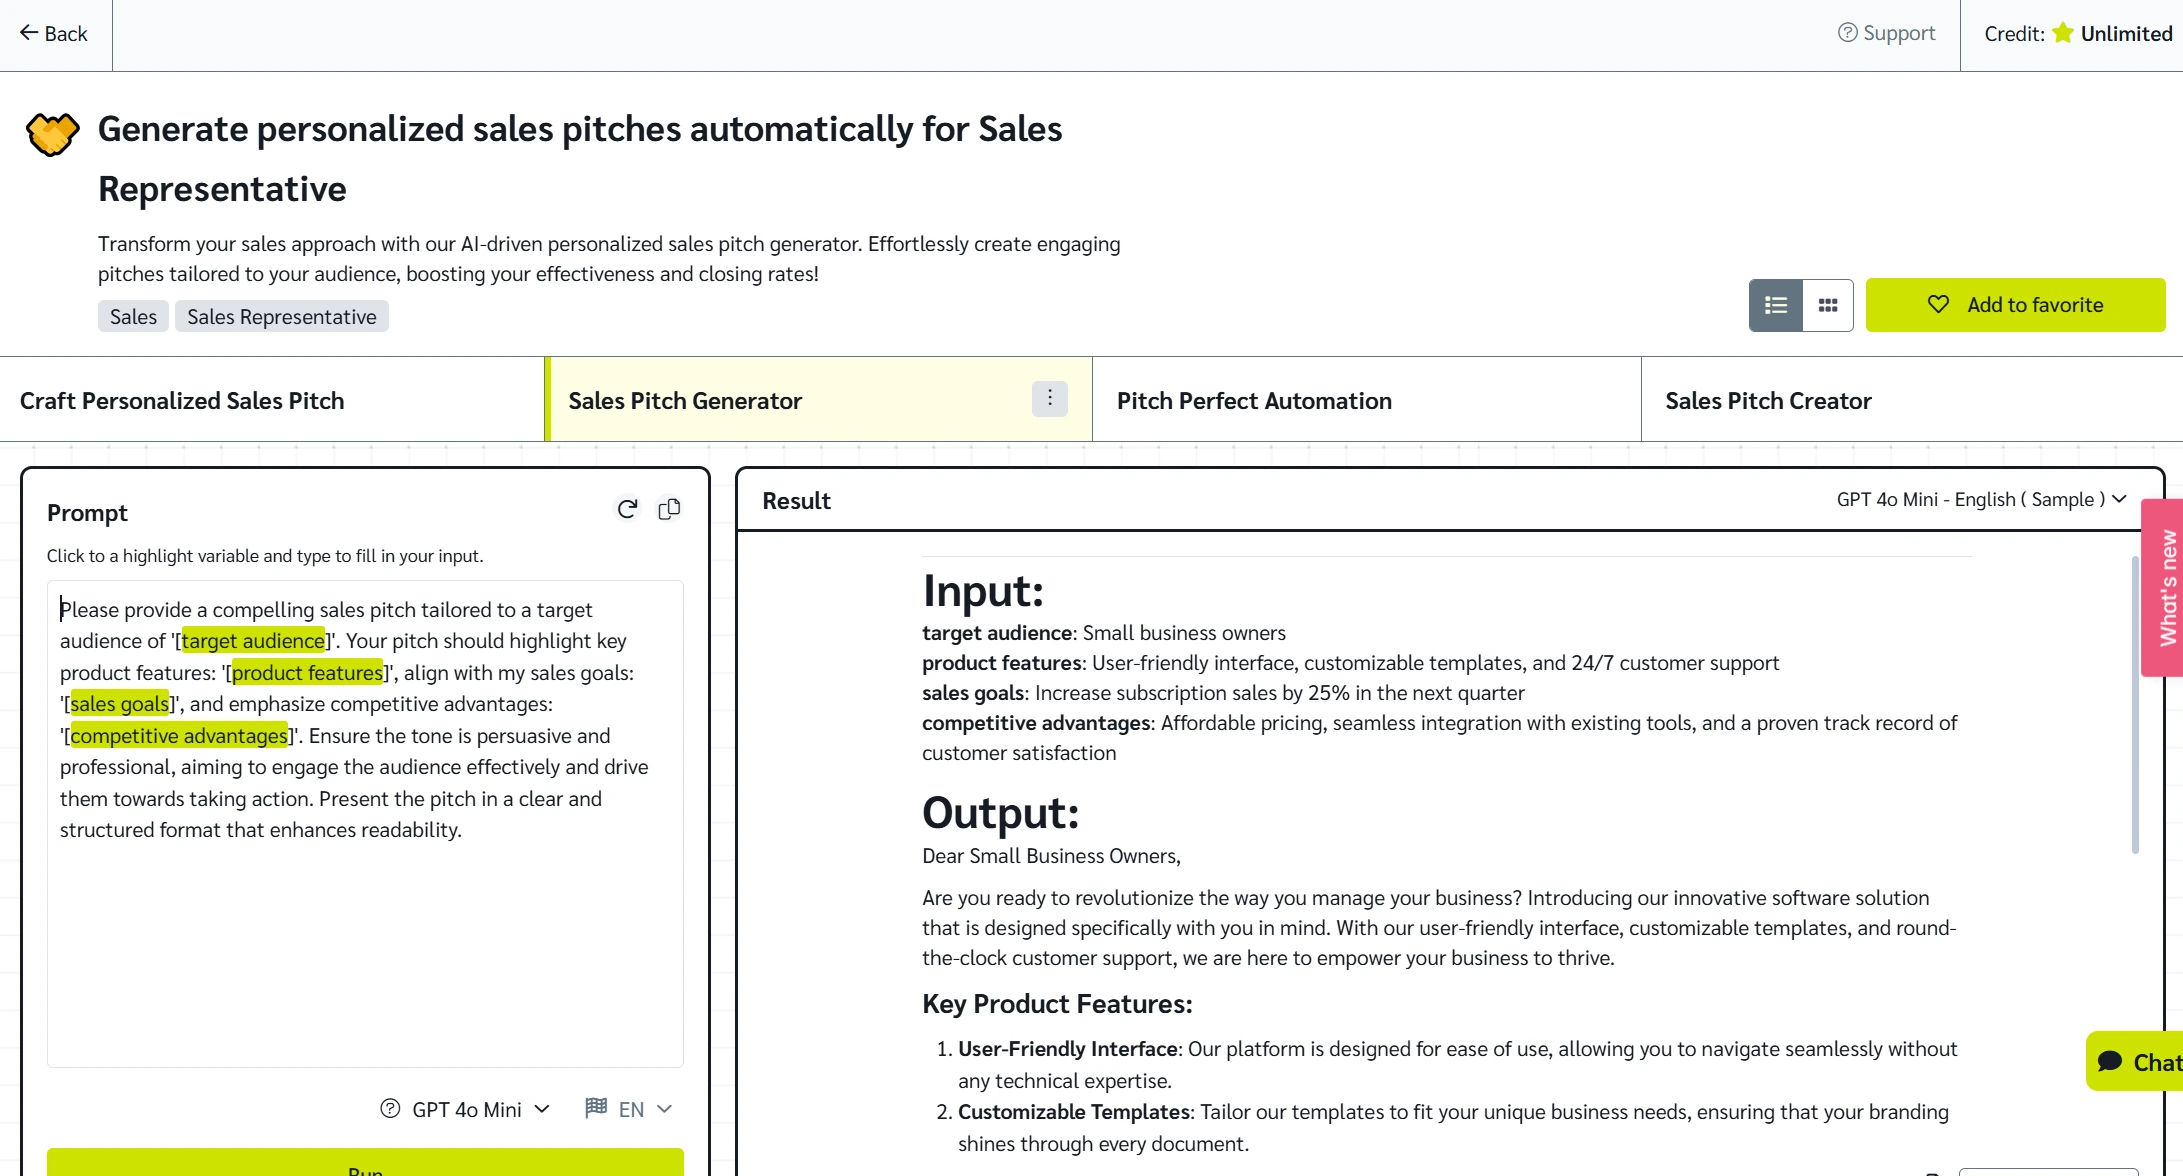Open the GPT 4o Mini model dropdown
This screenshot has height=1176, width=2183.
[x=480, y=1109]
